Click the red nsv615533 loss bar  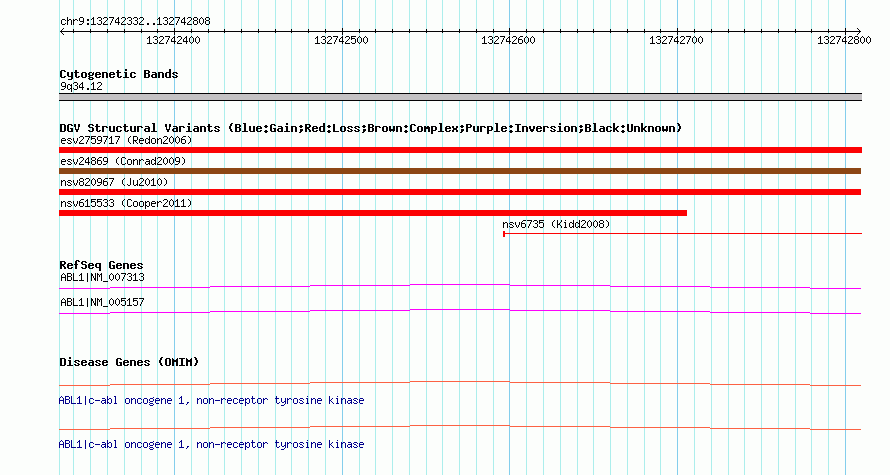373,213
